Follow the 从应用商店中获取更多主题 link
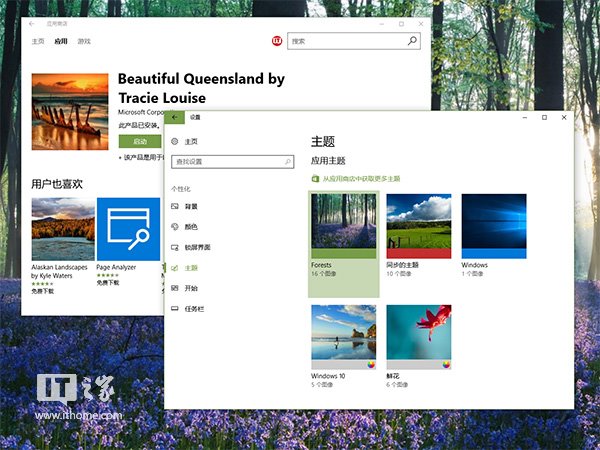Viewport: 600px width, 450px height. (x=360, y=179)
